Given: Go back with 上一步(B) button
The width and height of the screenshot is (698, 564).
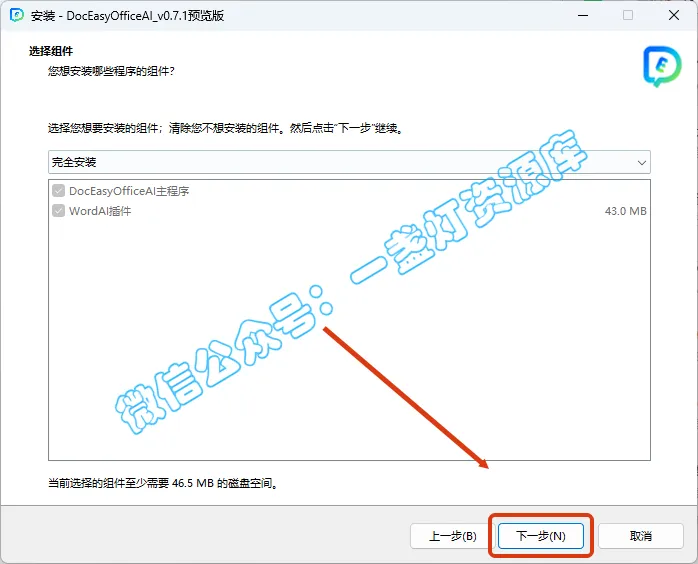Looking at the screenshot, I should 452,536.
